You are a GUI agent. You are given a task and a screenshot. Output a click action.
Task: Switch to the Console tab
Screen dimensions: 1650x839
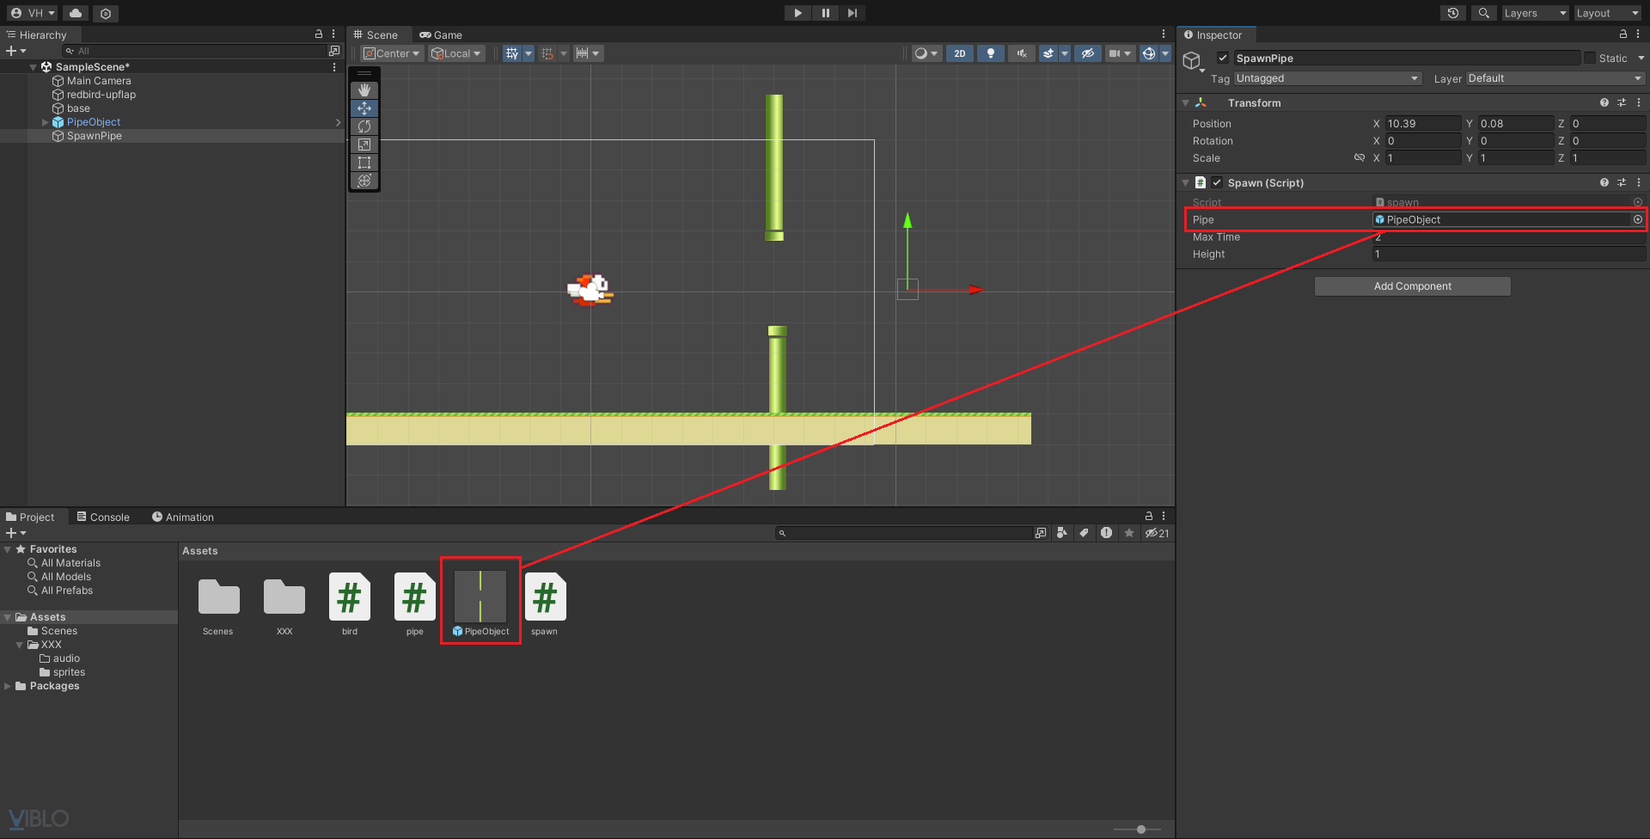[103, 517]
